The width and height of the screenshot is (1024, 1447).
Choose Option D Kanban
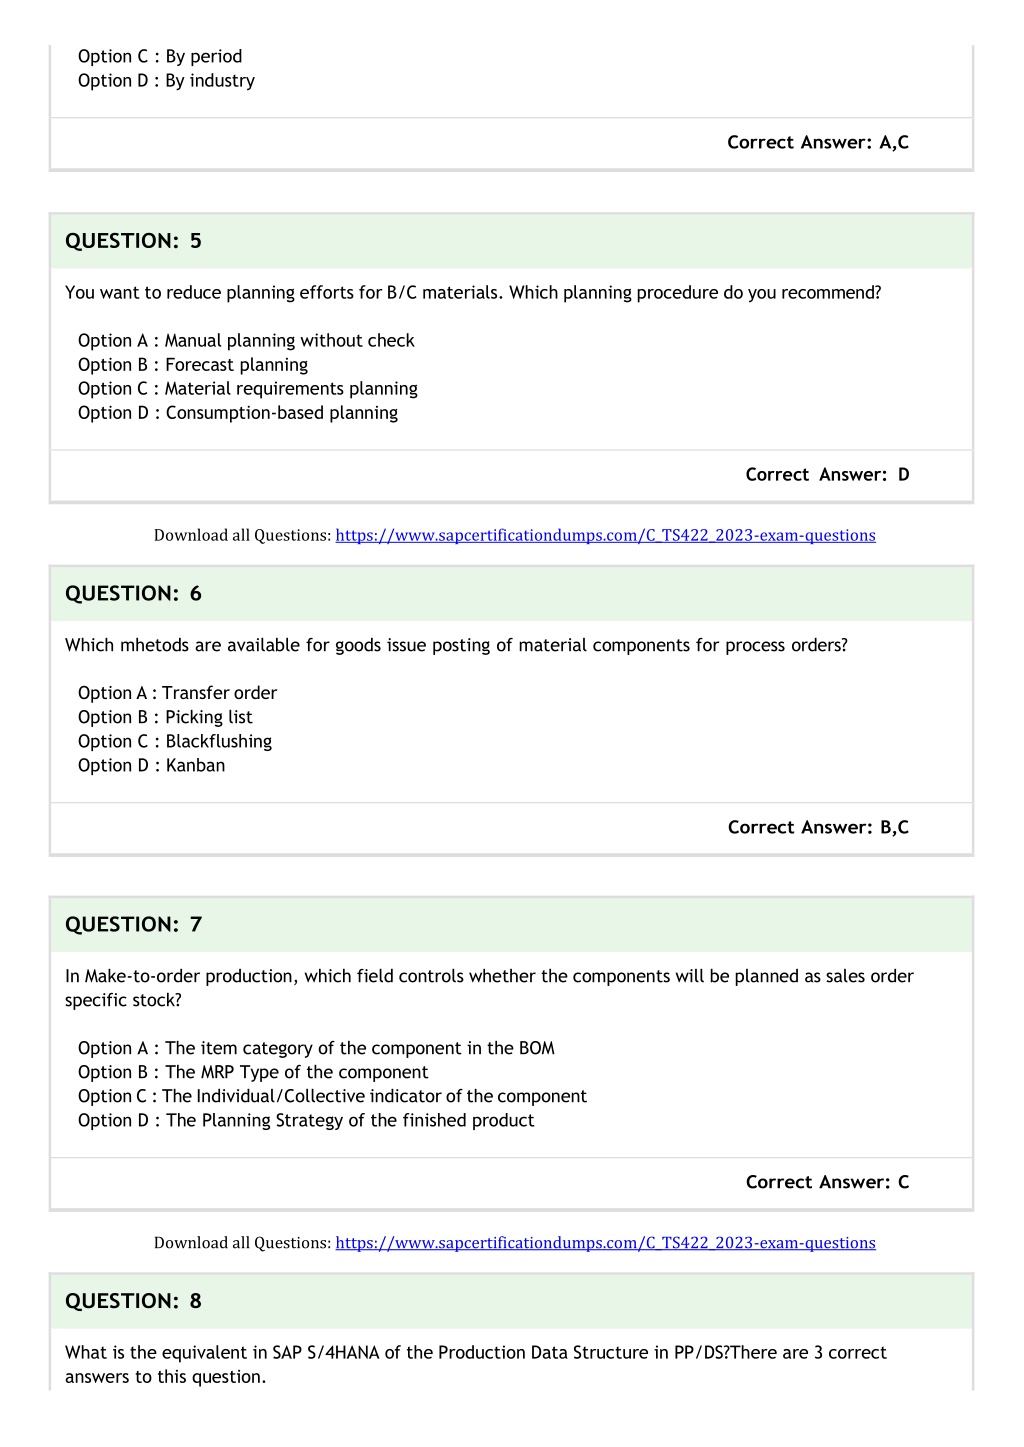152,765
